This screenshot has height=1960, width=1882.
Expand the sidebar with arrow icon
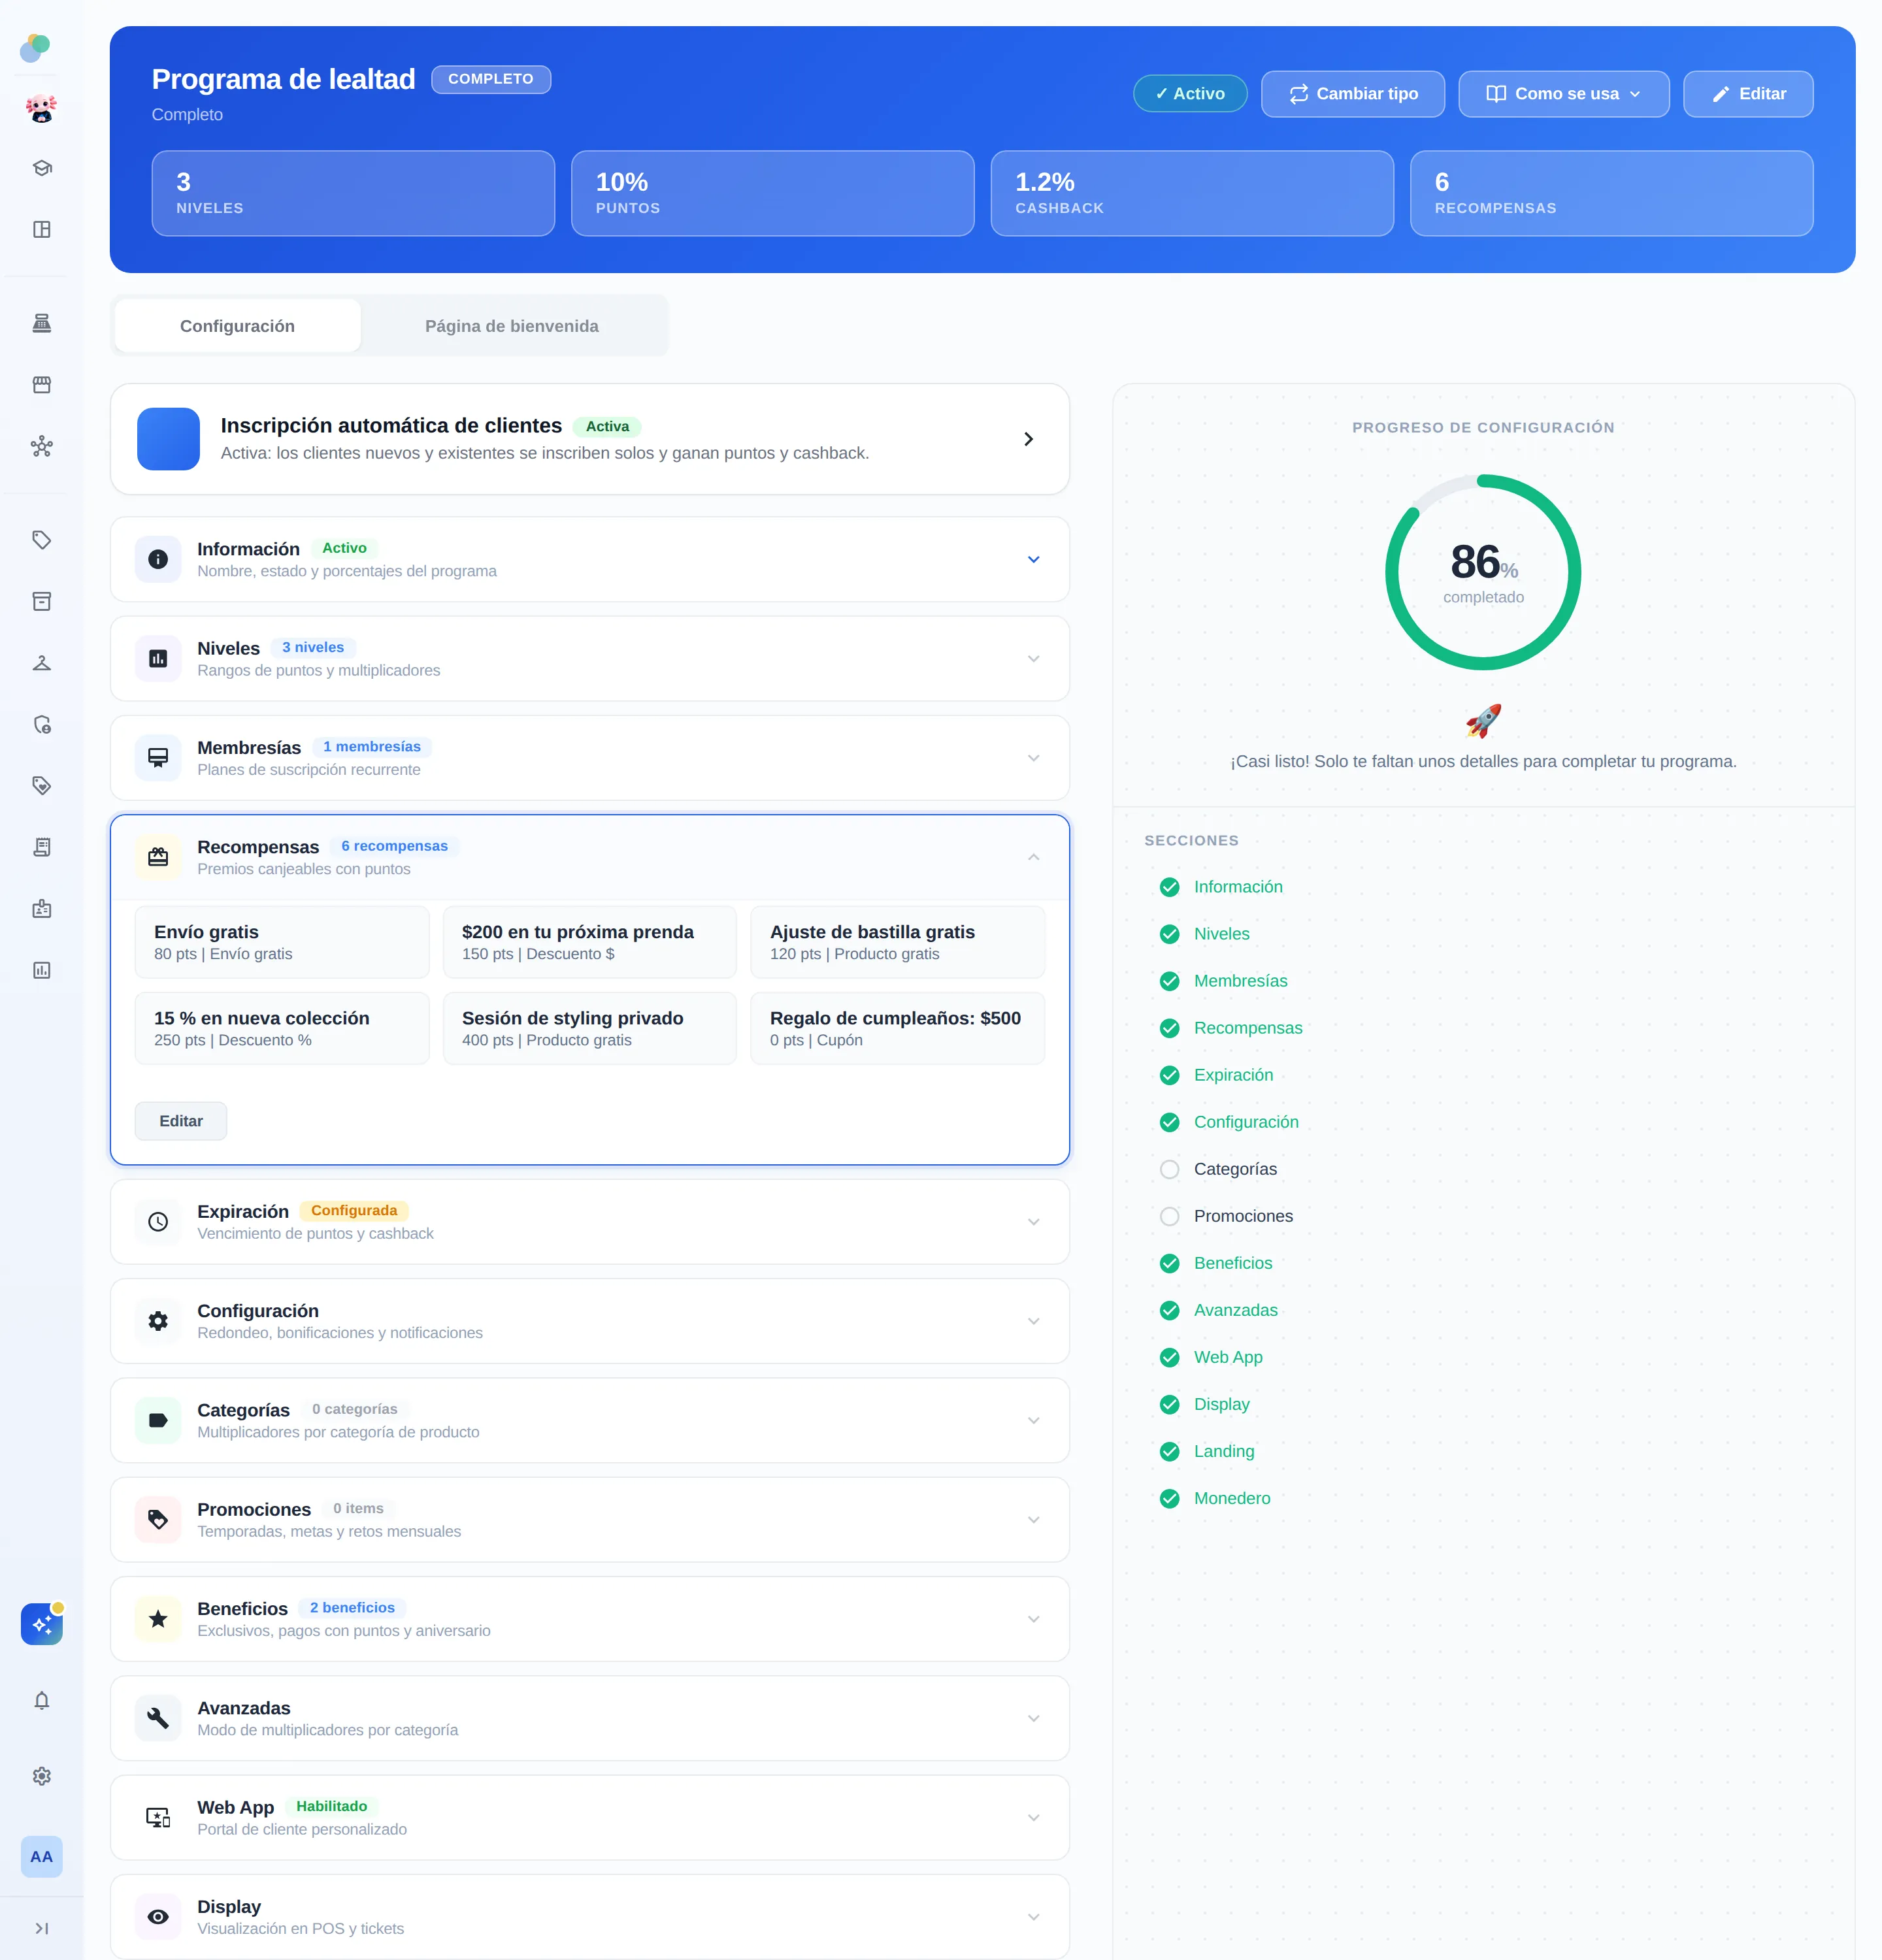41,1928
